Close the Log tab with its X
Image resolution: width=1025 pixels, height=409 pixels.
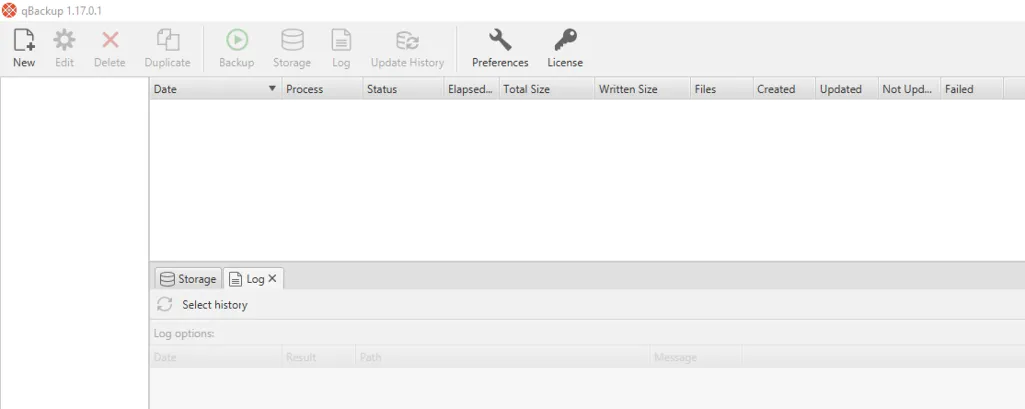click(273, 278)
